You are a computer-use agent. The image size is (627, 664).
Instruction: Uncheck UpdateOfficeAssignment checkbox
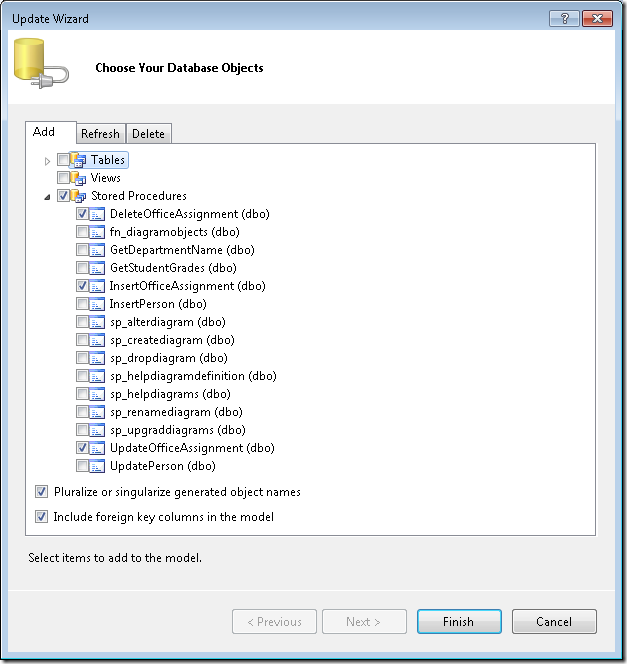[x=82, y=448]
